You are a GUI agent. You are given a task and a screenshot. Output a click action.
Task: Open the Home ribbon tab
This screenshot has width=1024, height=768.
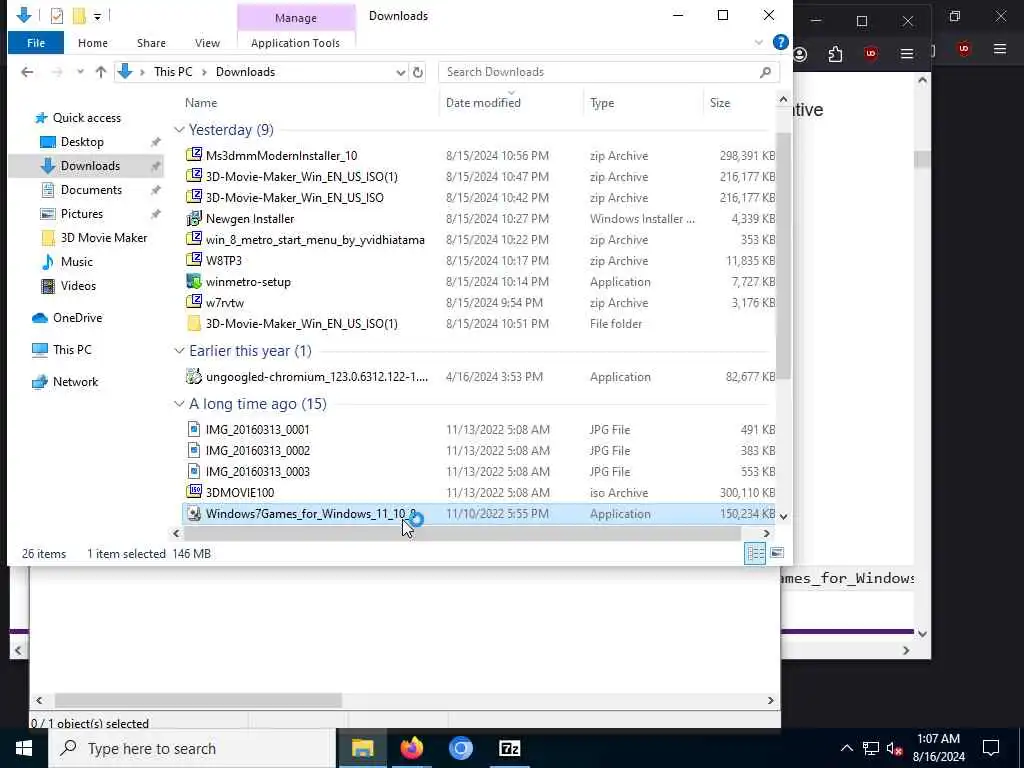(93, 43)
